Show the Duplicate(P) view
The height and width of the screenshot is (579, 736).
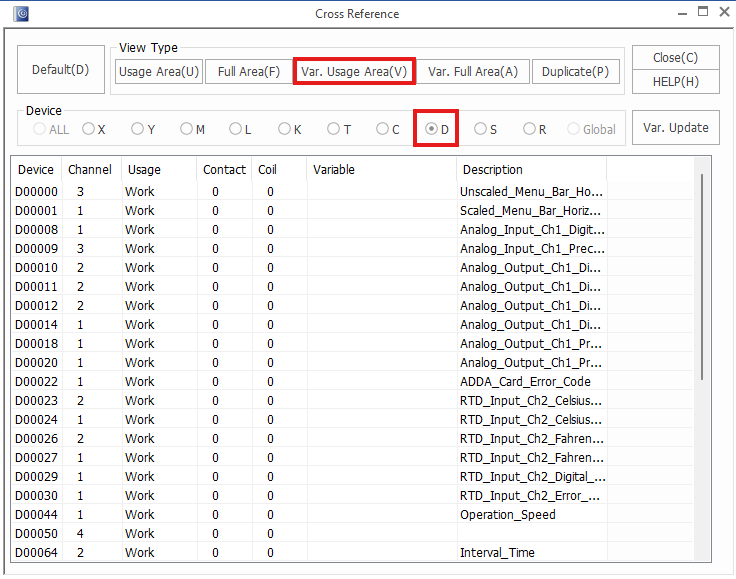(x=575, y=72)
